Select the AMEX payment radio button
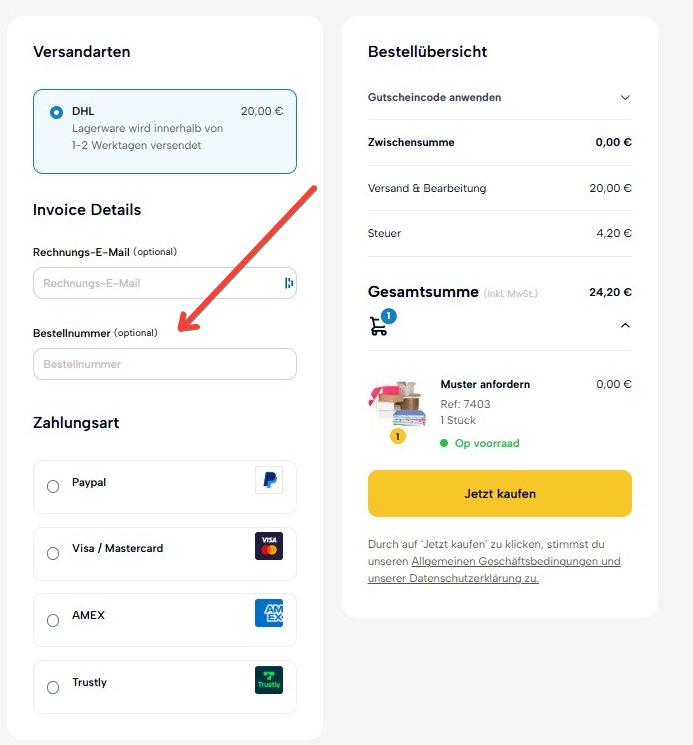 53,620
